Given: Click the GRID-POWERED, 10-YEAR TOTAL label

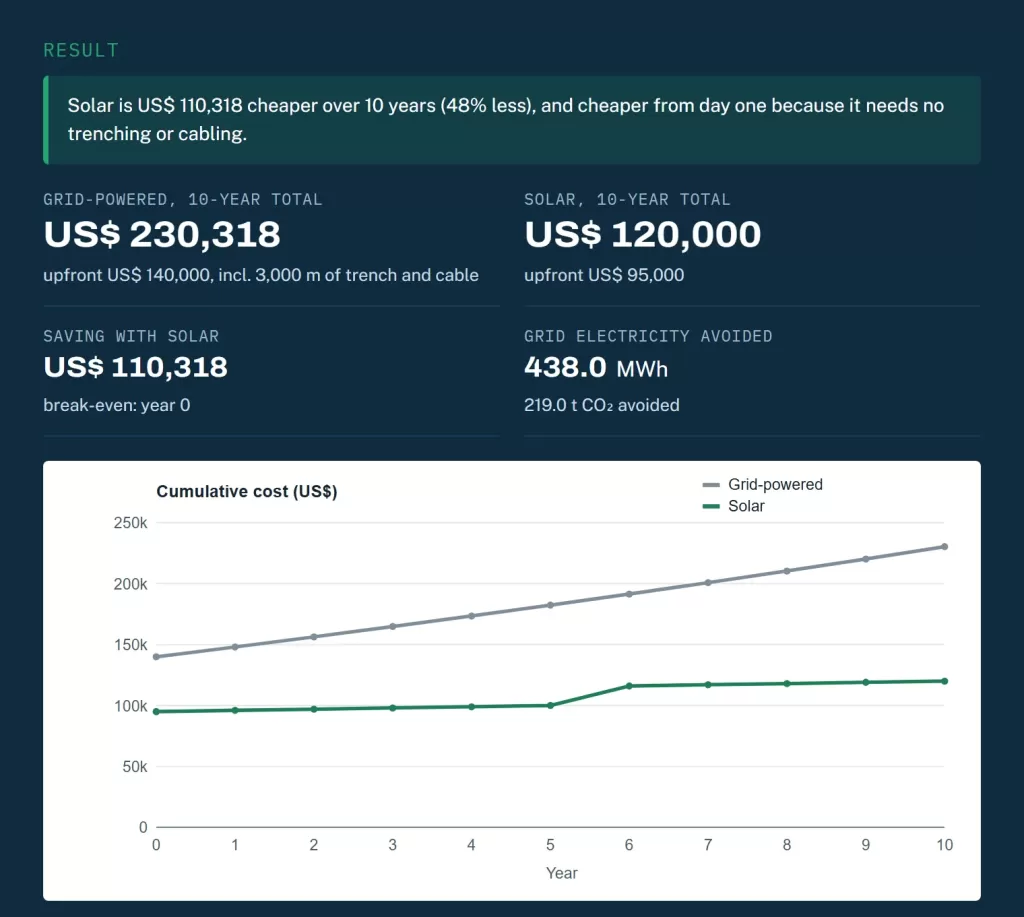Looking at the screenshot, I should coord(183,199).
